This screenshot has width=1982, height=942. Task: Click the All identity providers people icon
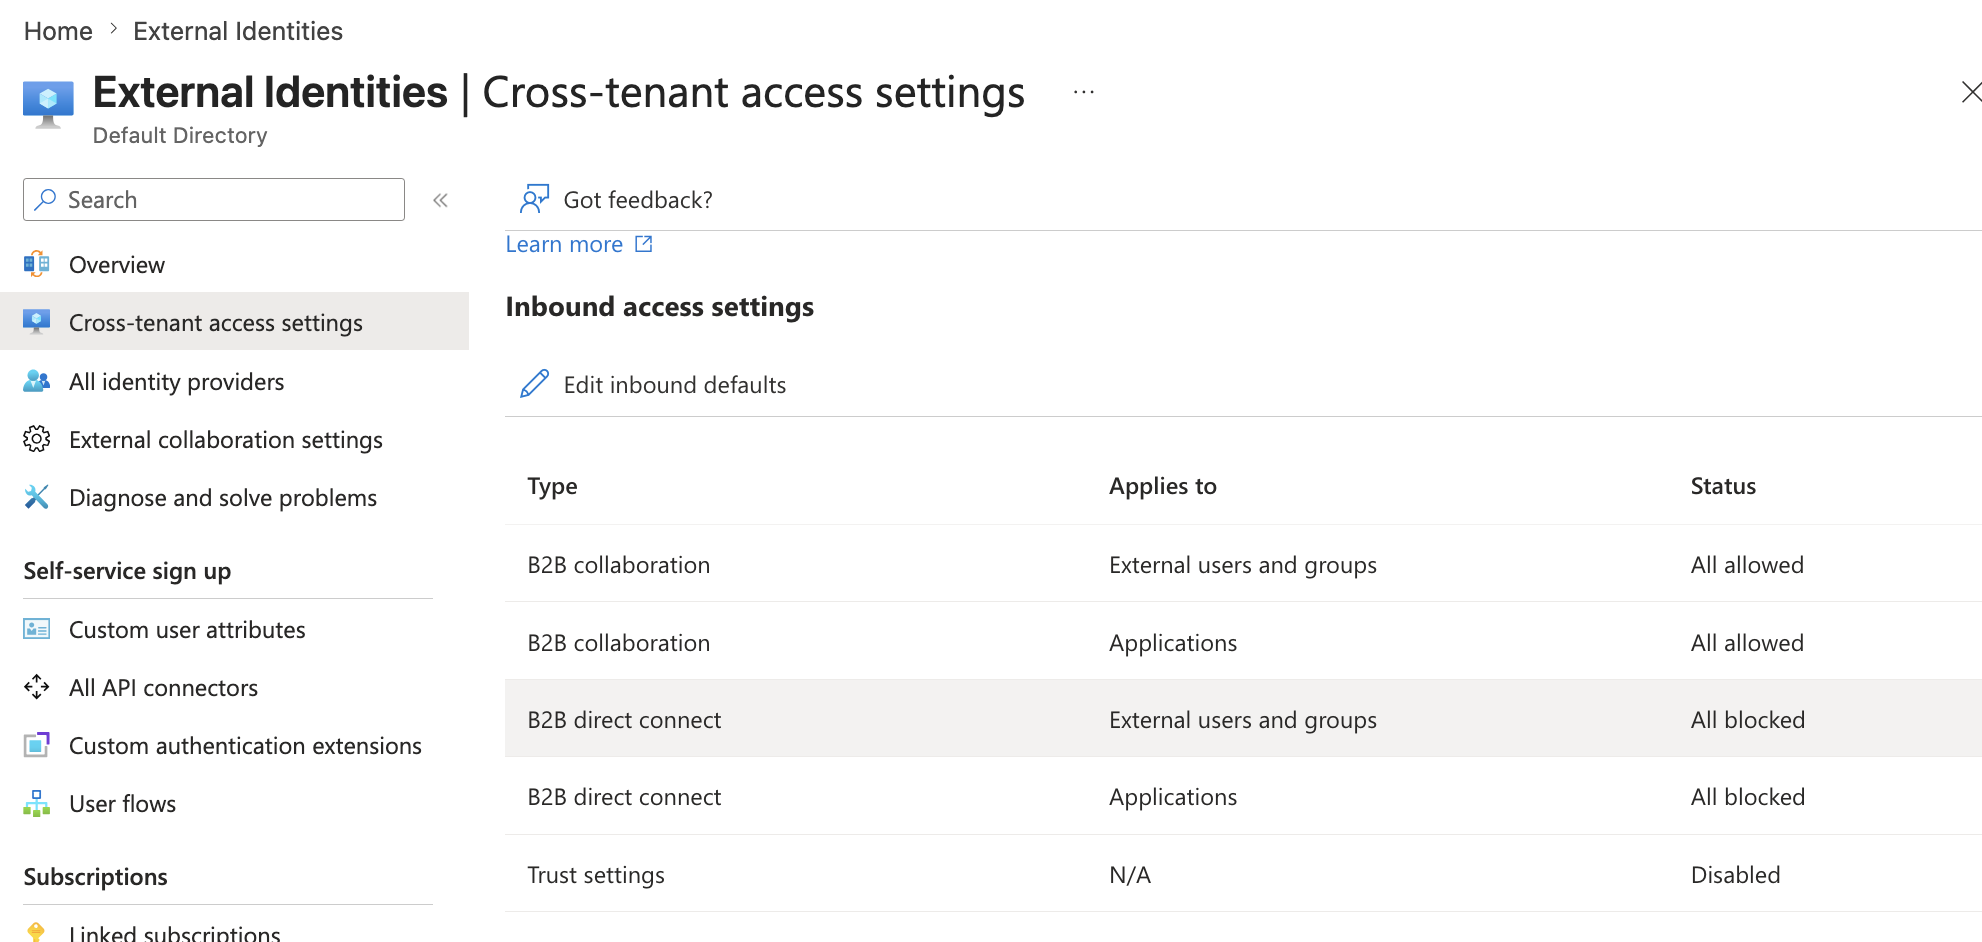point(37,381)
